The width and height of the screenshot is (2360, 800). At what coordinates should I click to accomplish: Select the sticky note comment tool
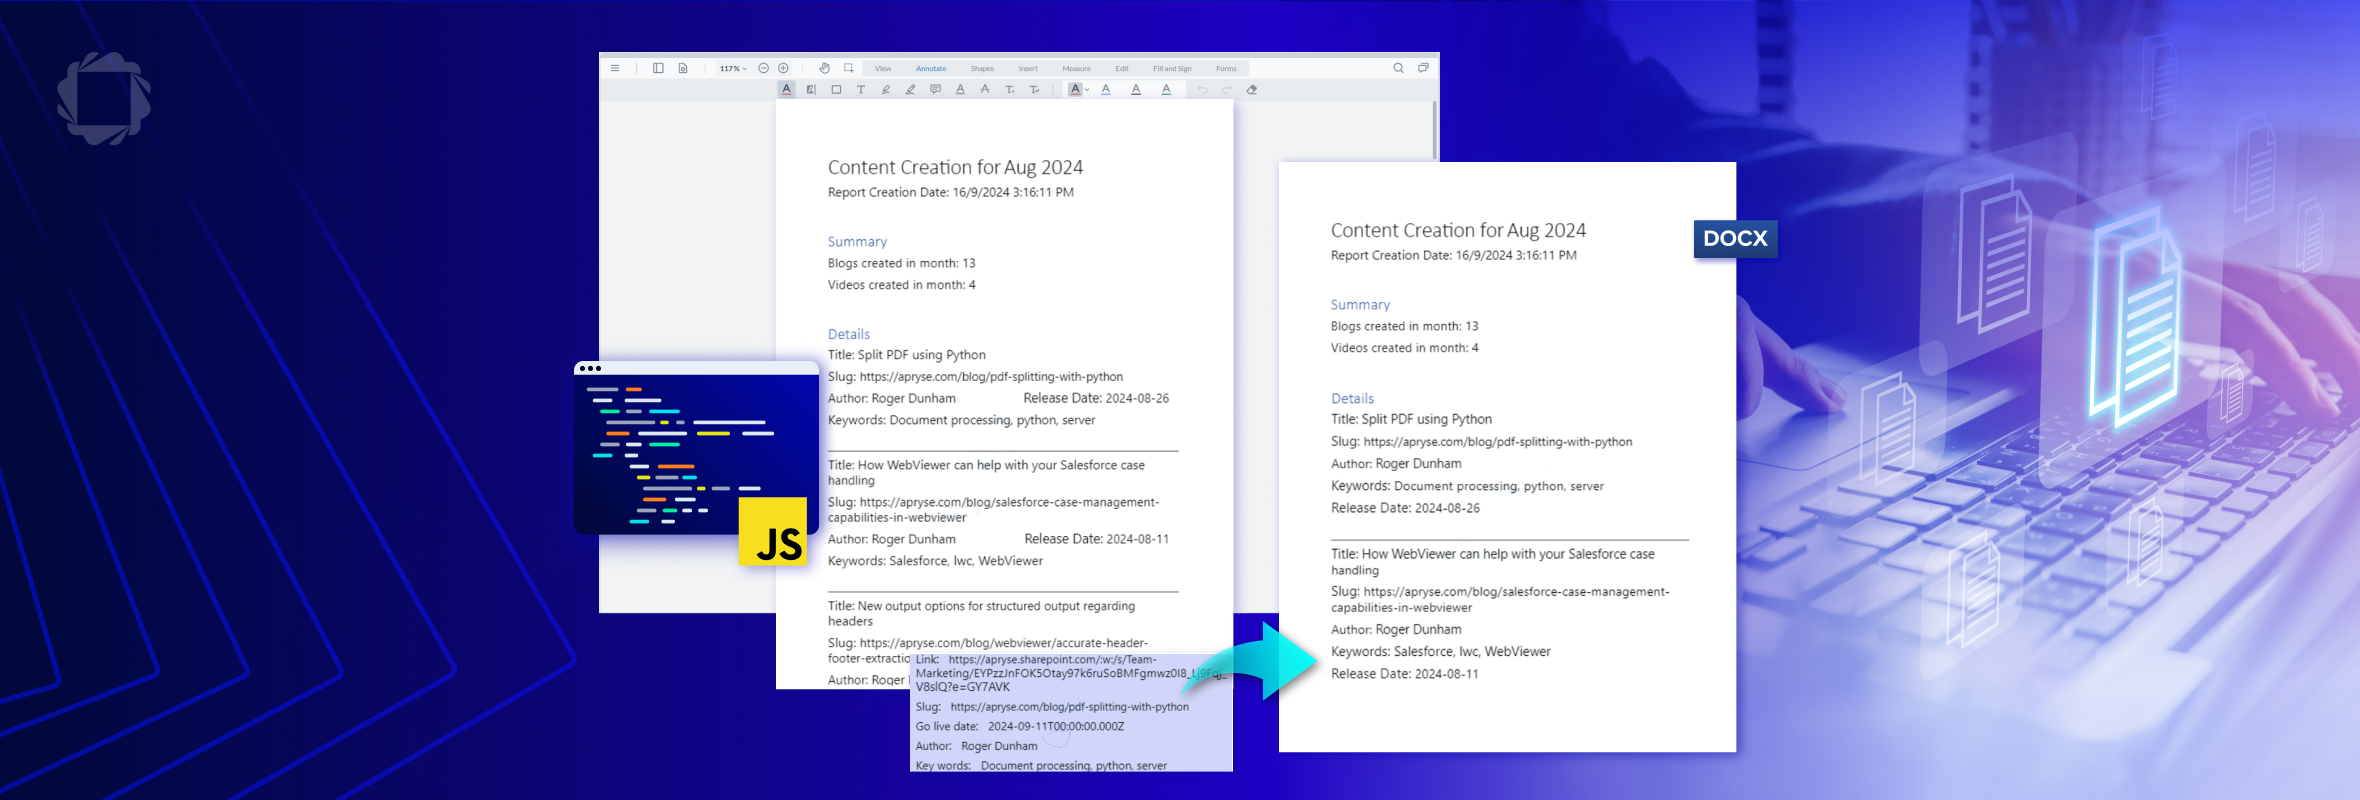(935, 89)
